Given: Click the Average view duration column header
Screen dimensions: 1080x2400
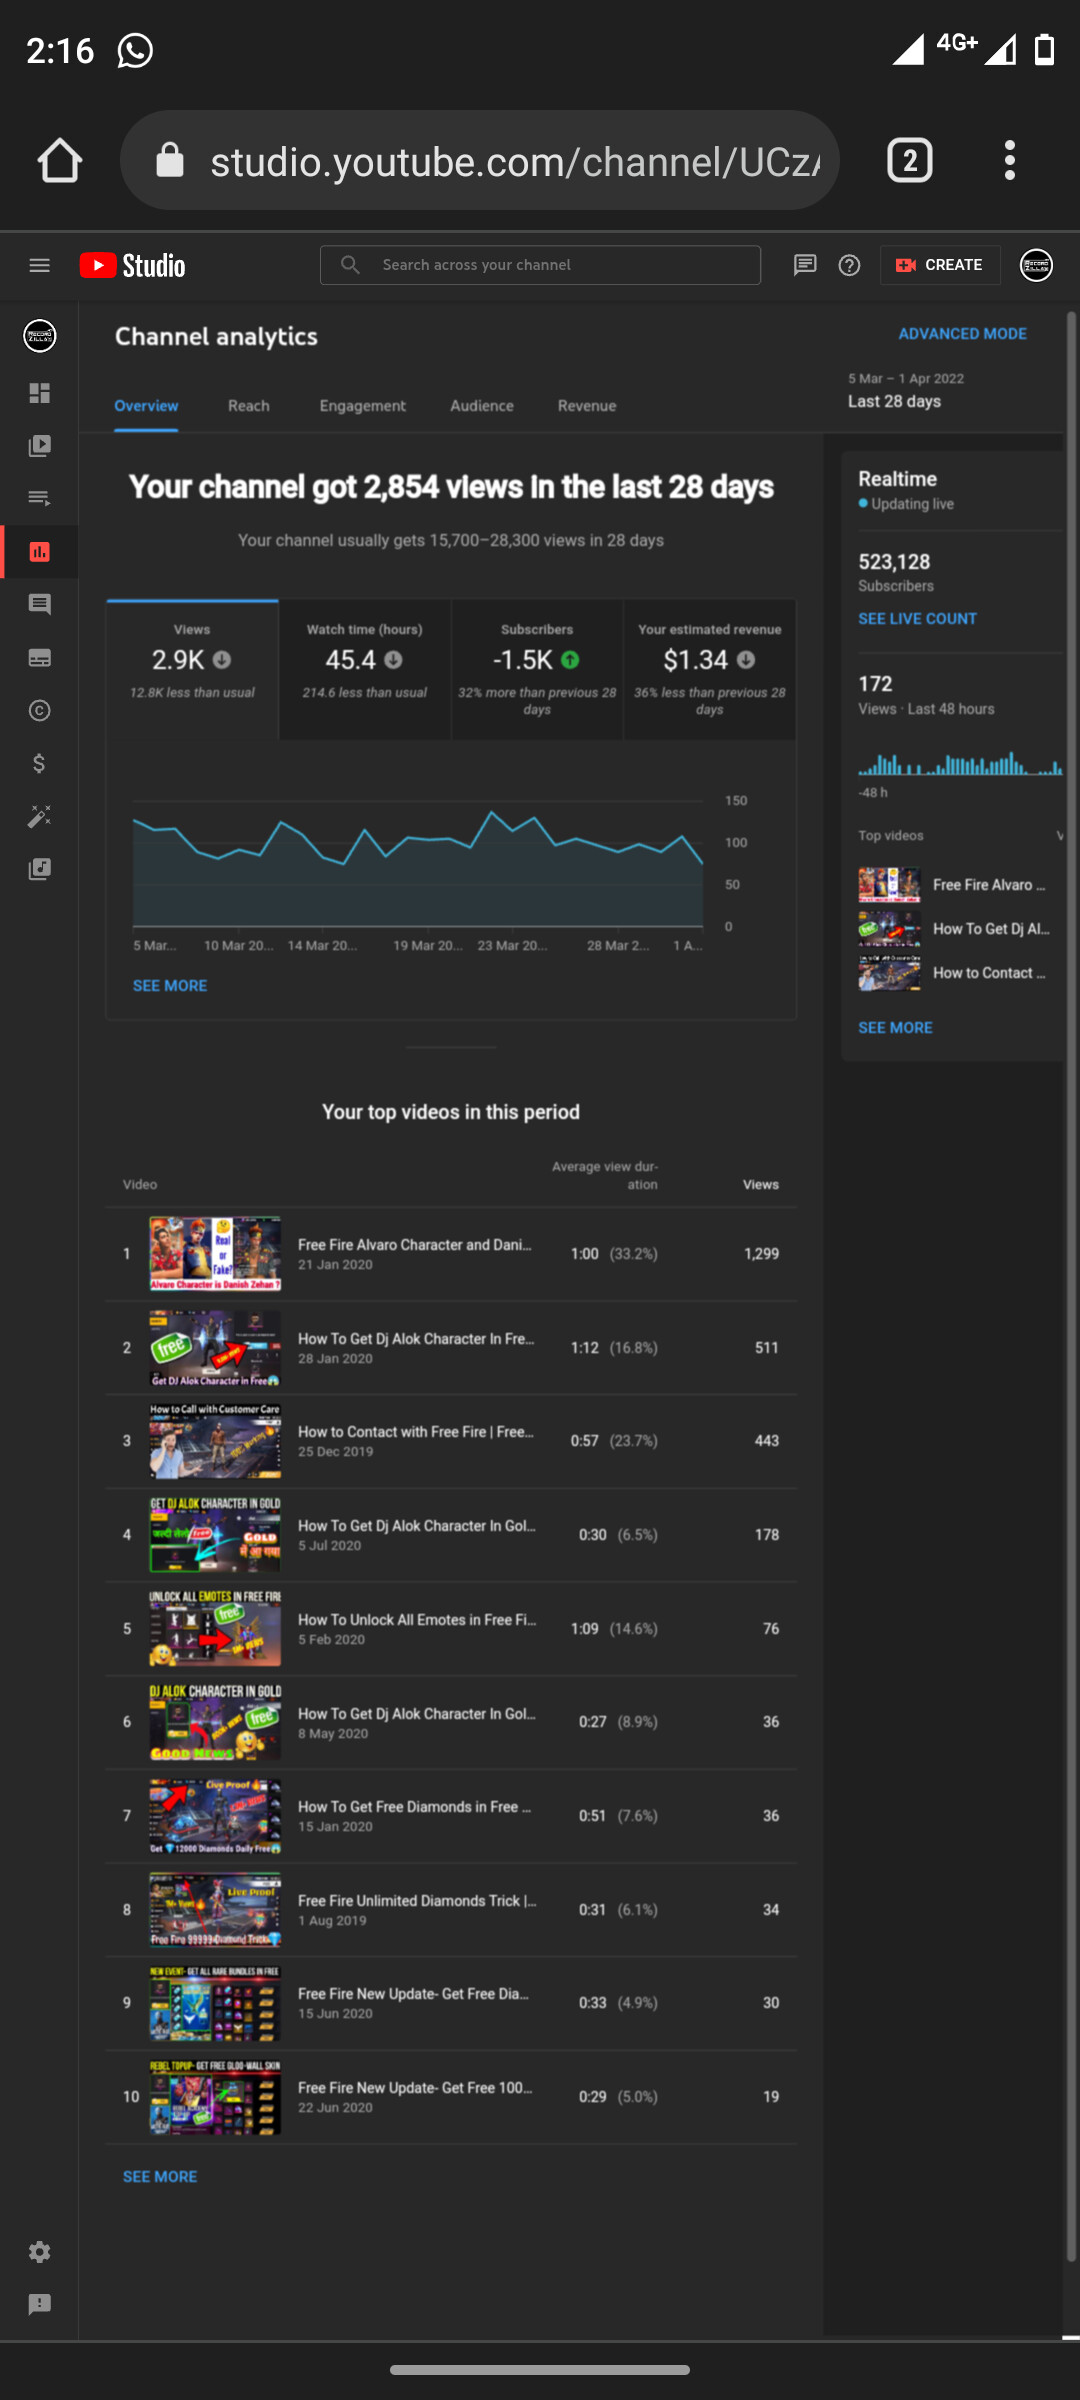Looking at the screenshot, I should click(604, 1176).
